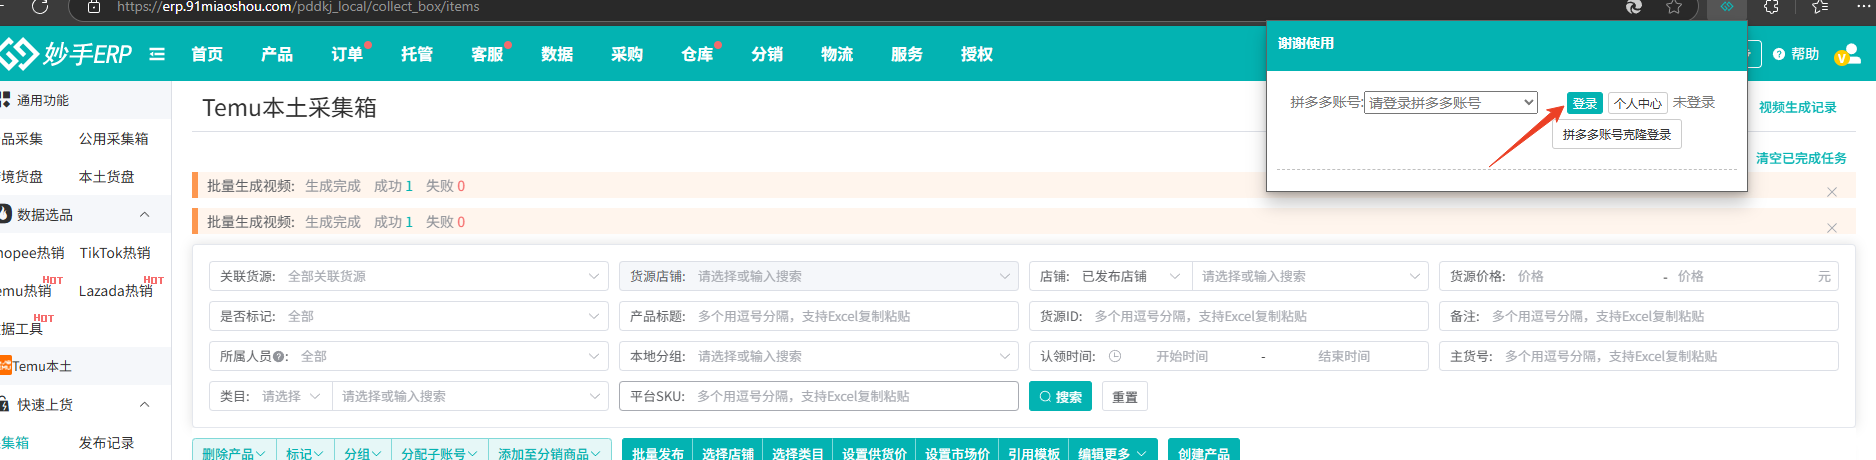This screenshot has height=460, width=1876.
Task: Click the 重置 reset button
Action: point(1125,396)
